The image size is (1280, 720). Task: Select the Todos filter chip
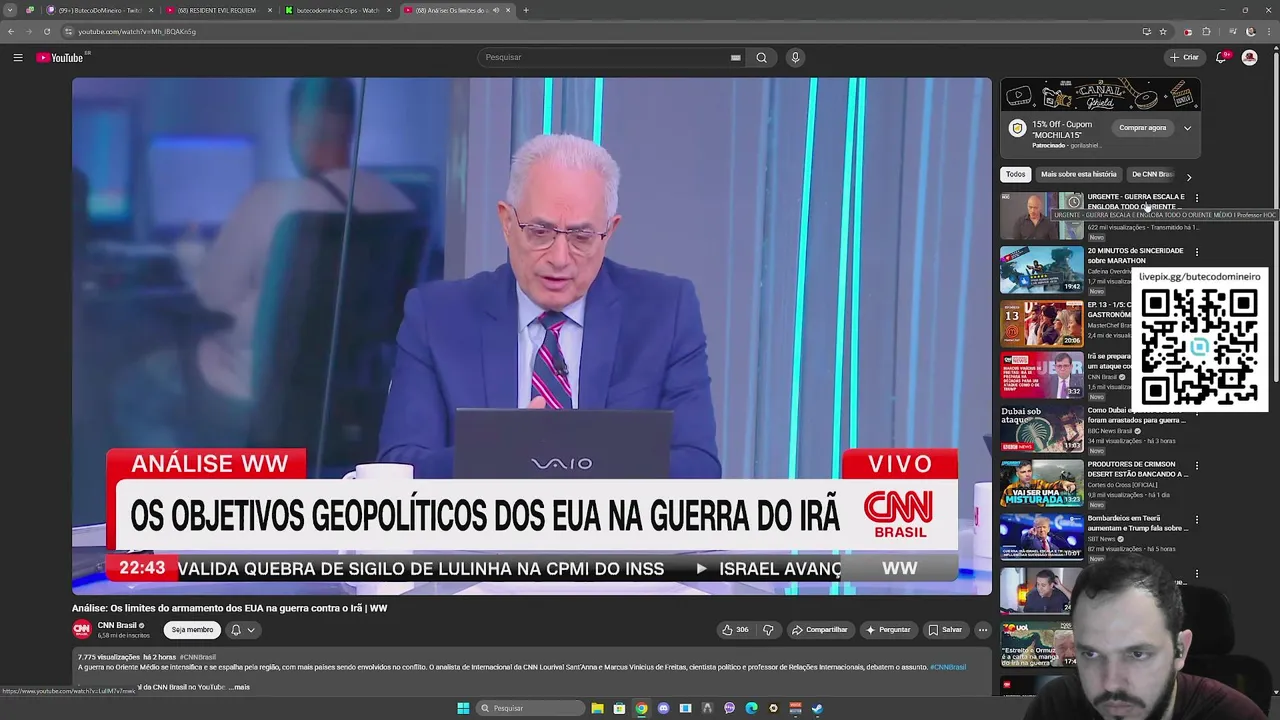(x=1015, y=174)
